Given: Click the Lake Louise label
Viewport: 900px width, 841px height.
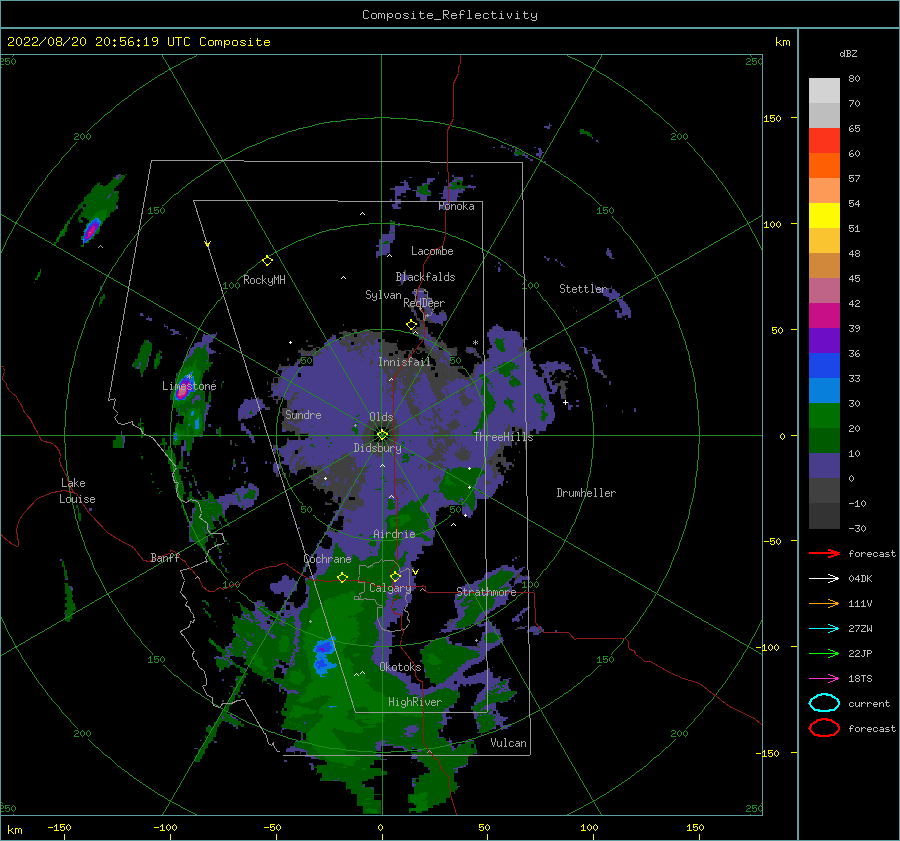Looking at the screenshot, I should pyautogui.click(x=77, y=491).
